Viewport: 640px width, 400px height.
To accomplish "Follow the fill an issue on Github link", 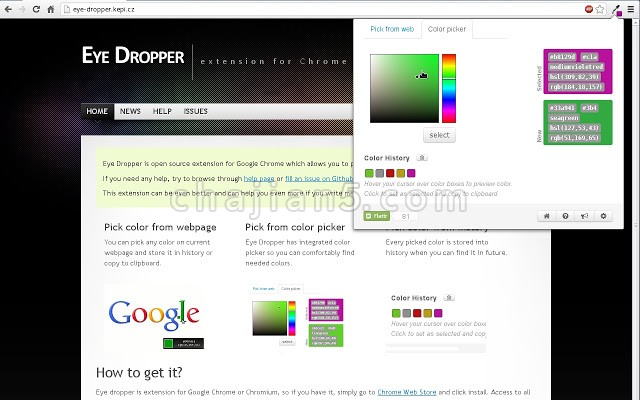I will [319, 179].
